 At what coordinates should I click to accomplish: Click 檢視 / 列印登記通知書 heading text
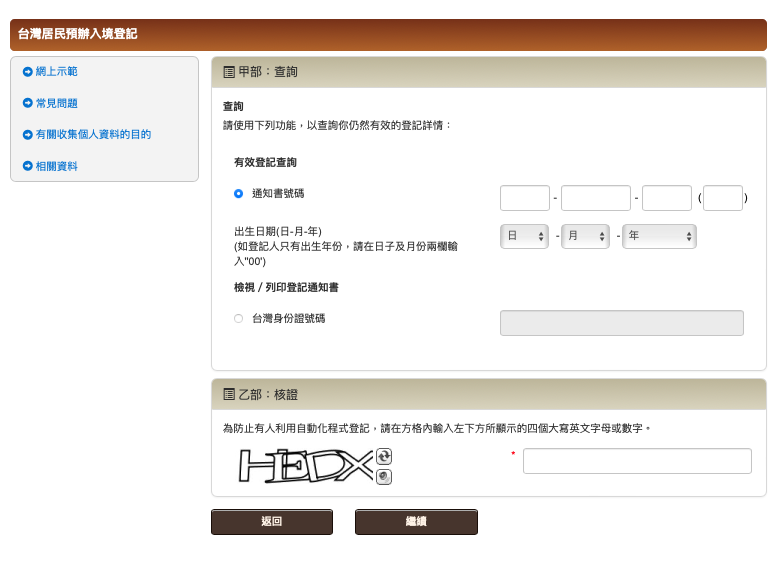[286, 287]
